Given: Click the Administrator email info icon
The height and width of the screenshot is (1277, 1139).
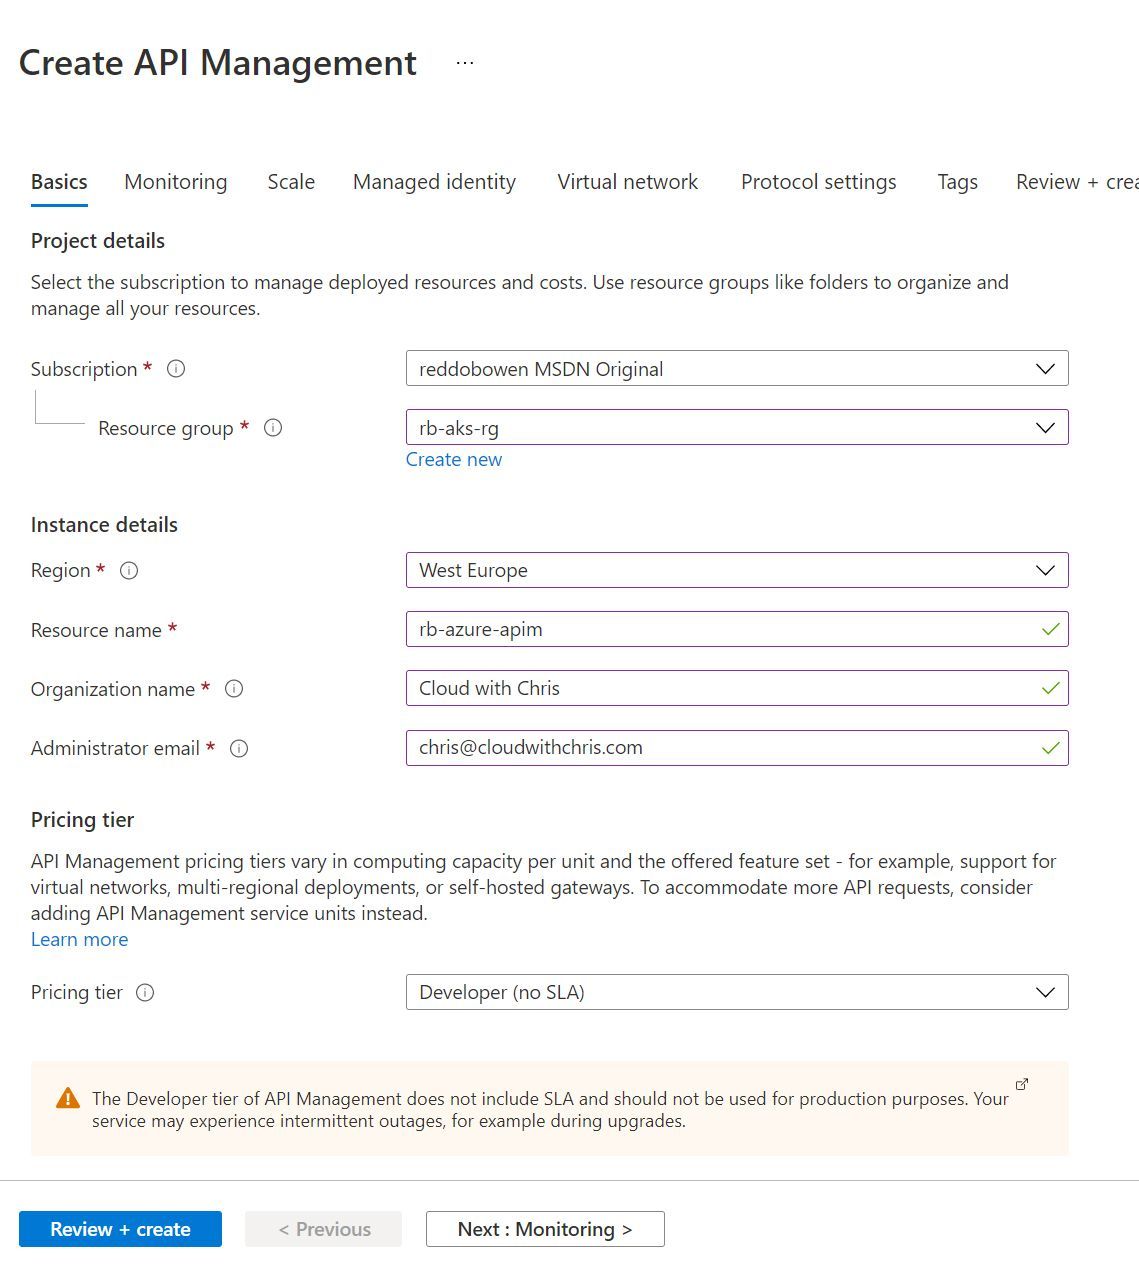Looking at the screenshot, I should 239,748.
